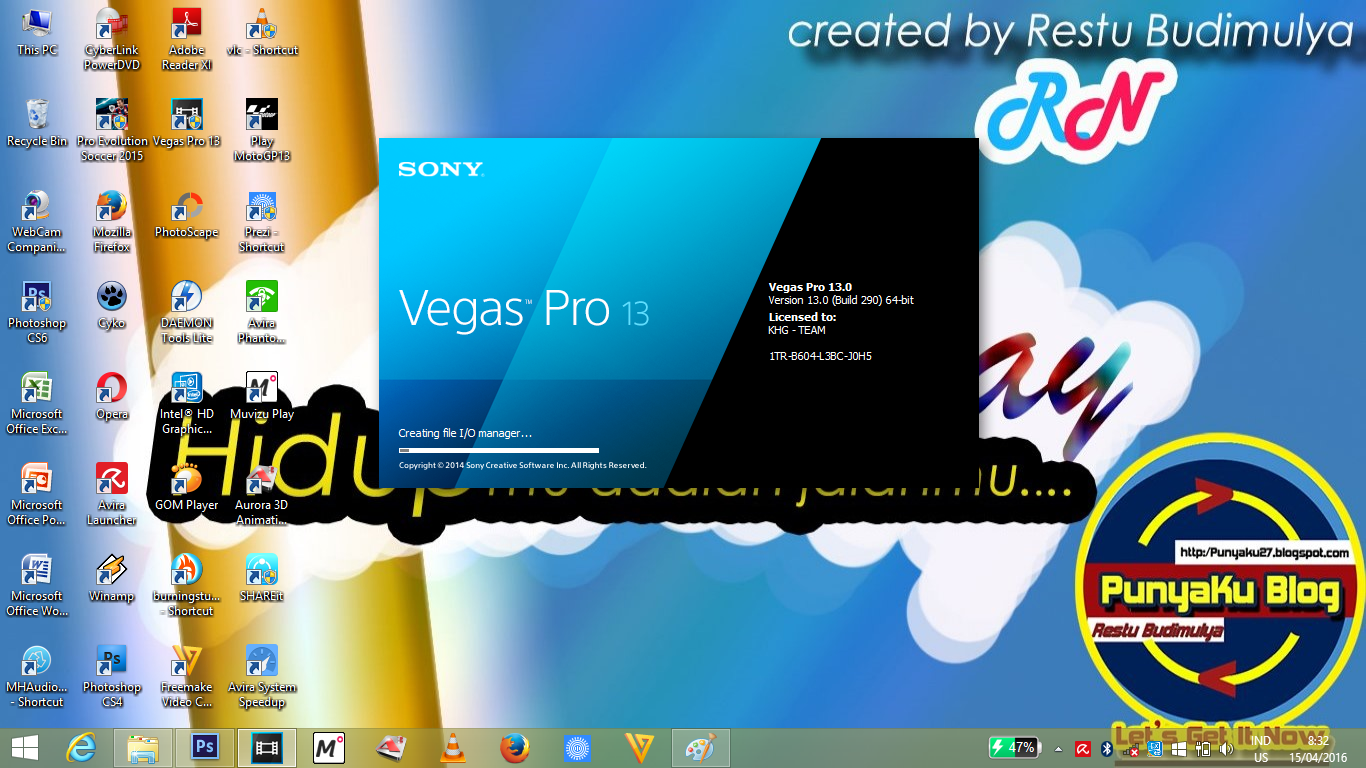1366x768 pixels.
Task: Select GOM Player desktop shortcut
Action: pyautogui.click(x=187, y=487)
